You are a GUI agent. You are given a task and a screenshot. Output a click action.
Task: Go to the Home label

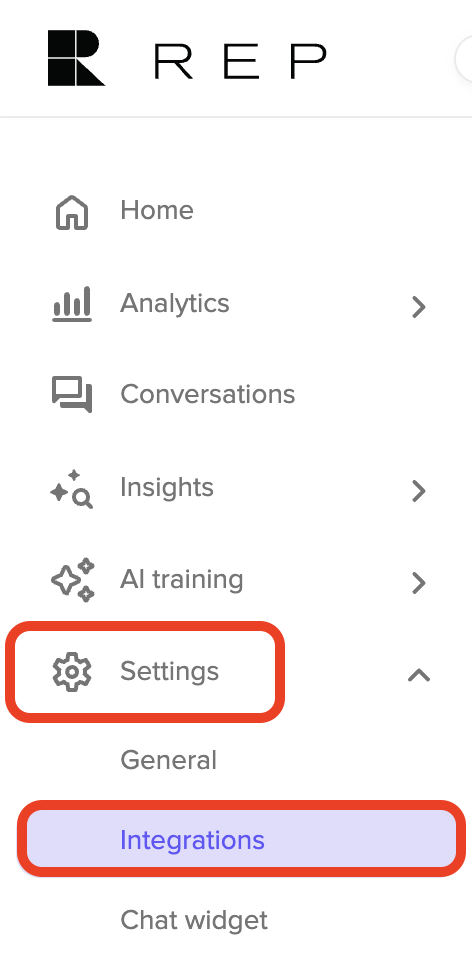(x=157, y=210)
